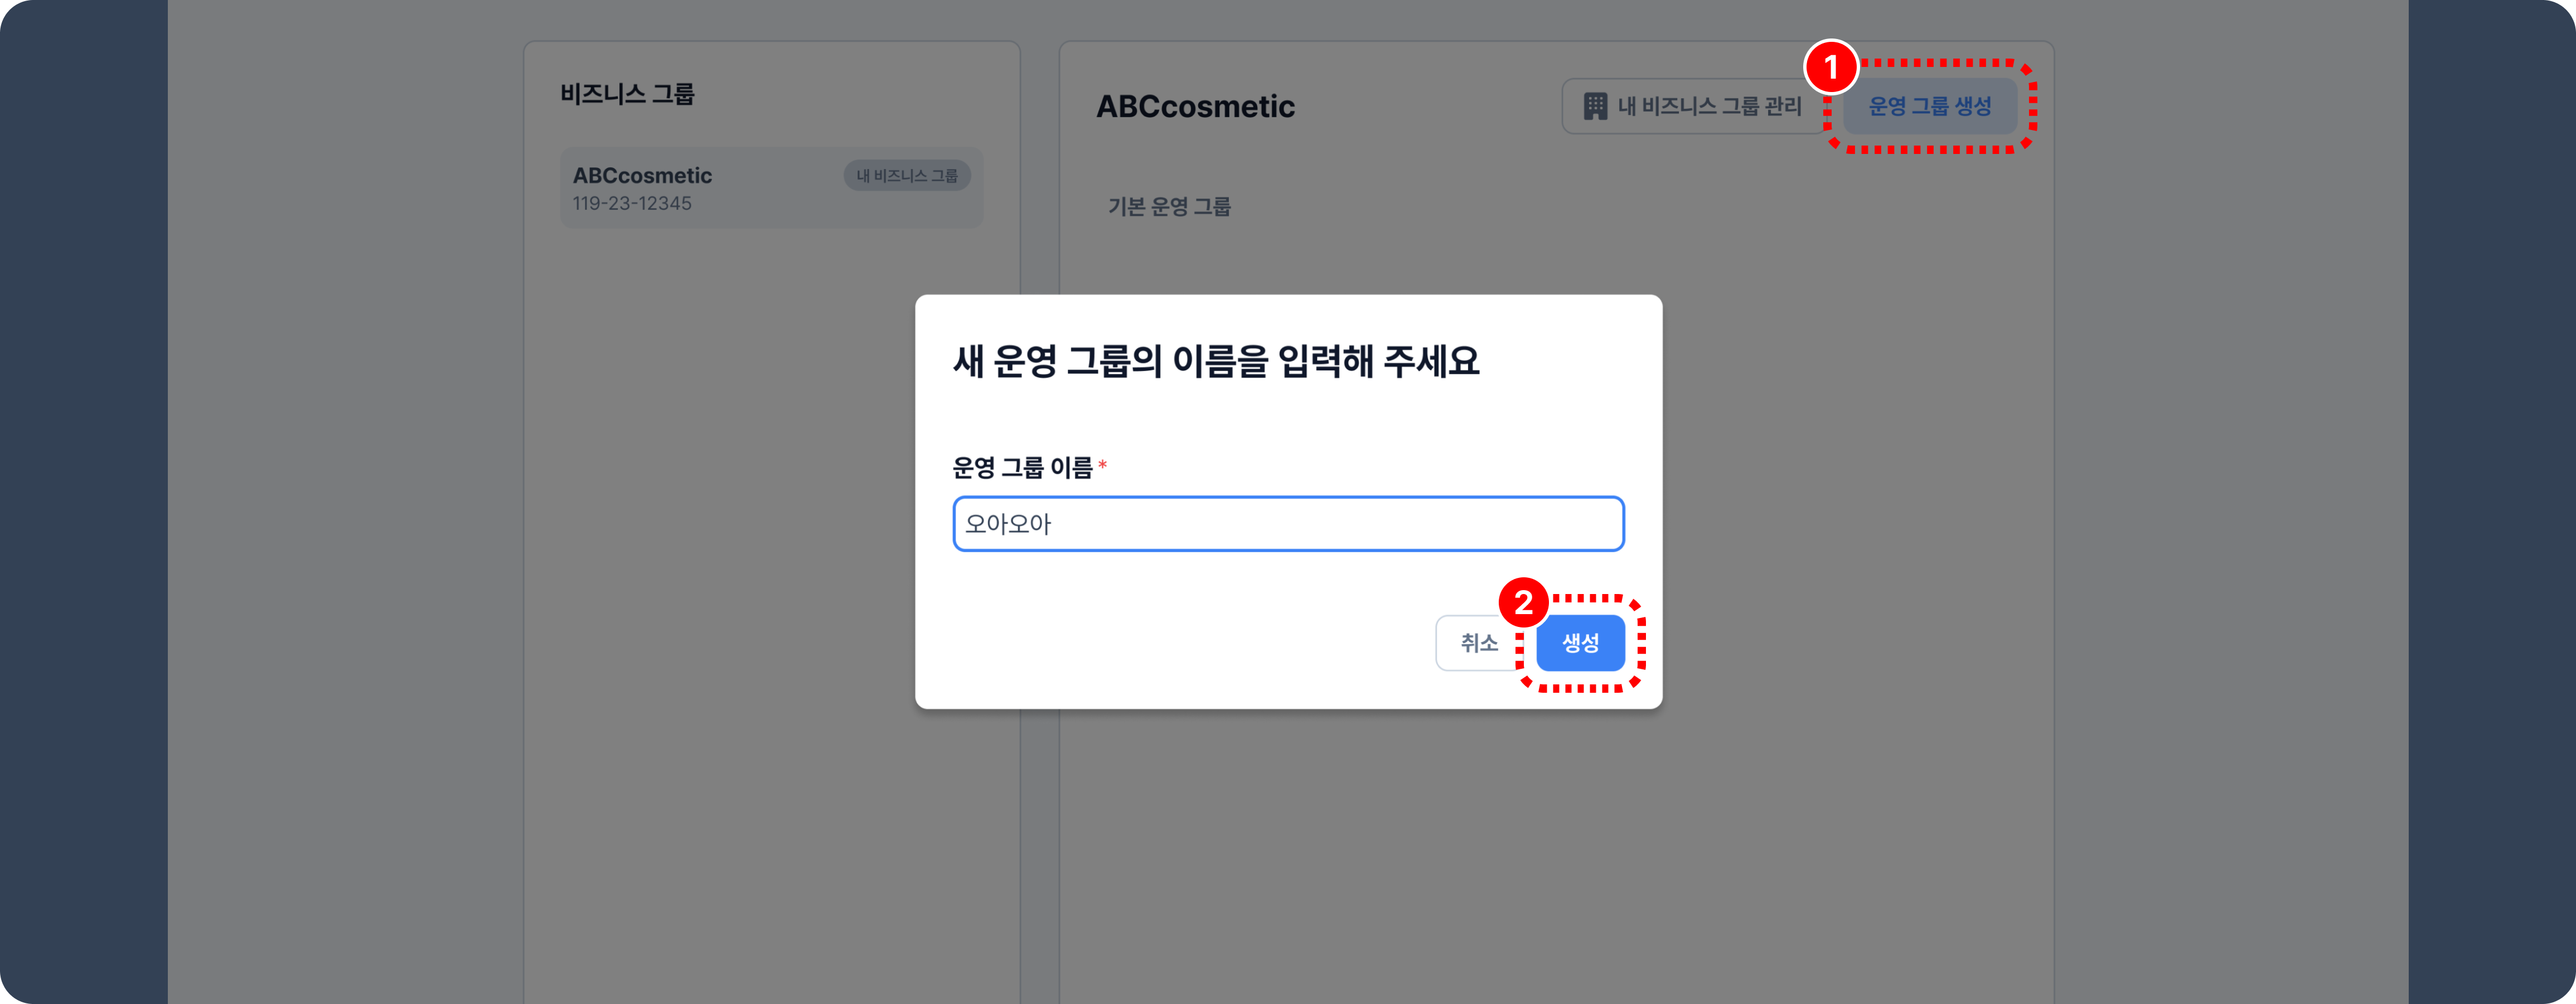The height and width of the screenshot is (1004, 2576).
Task: Click the 운영 그룹 생성 button
Action: coord(1929,106)
